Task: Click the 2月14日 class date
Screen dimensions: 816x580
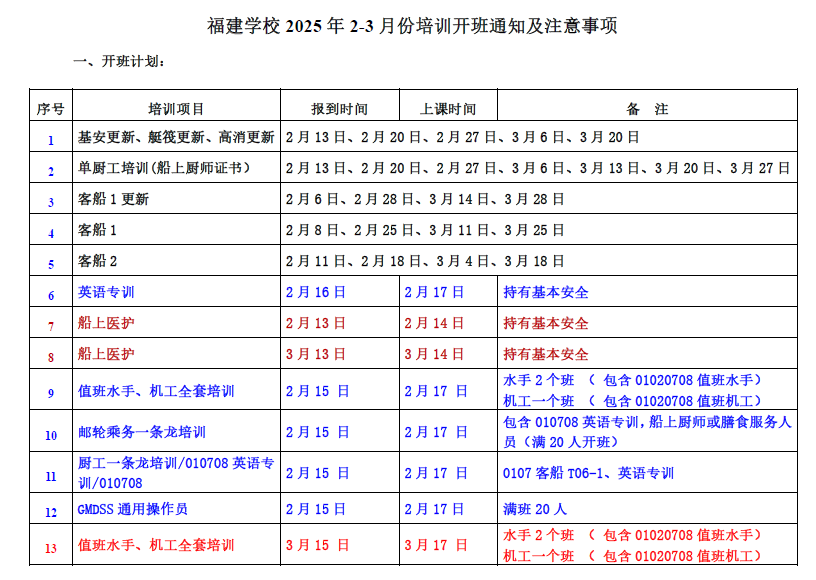Action: tap(434, 323)
